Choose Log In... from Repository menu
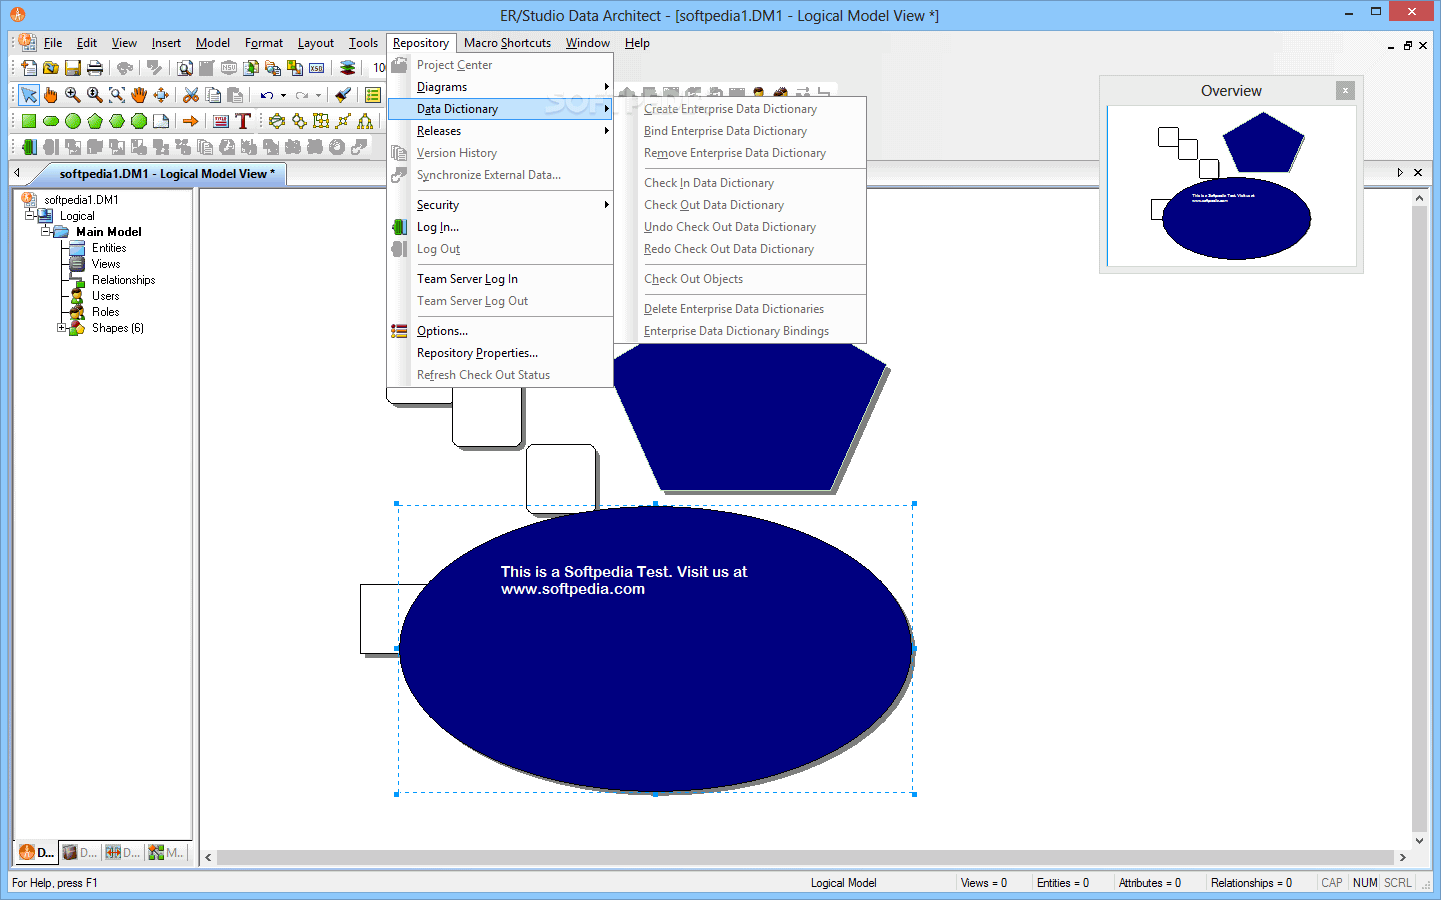 (x=500, y=227)
